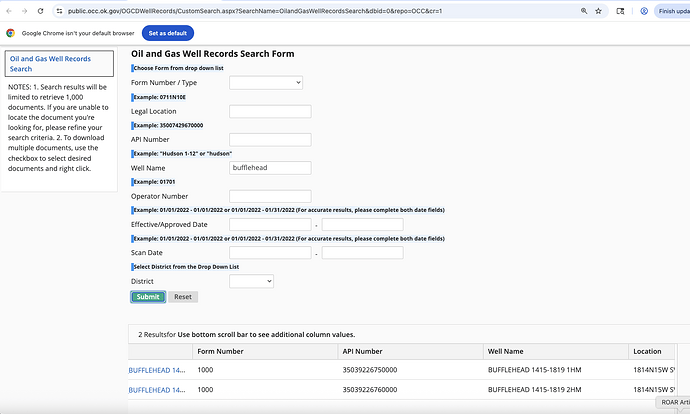Screen dimensions: 690x414
Task: Click Effective/Approved Date end field
Action: 363,224
